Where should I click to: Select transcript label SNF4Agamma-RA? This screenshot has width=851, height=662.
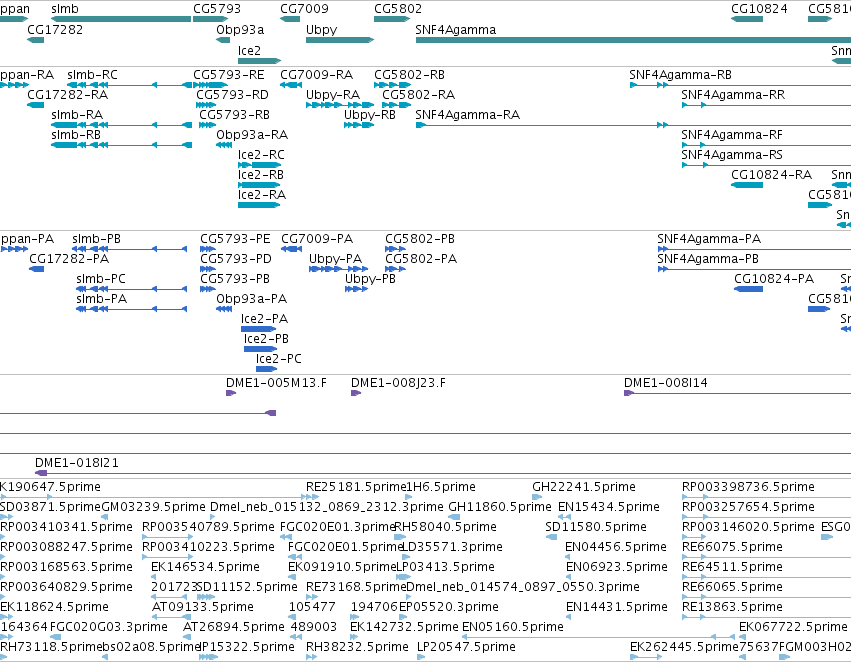coord(467,115)
